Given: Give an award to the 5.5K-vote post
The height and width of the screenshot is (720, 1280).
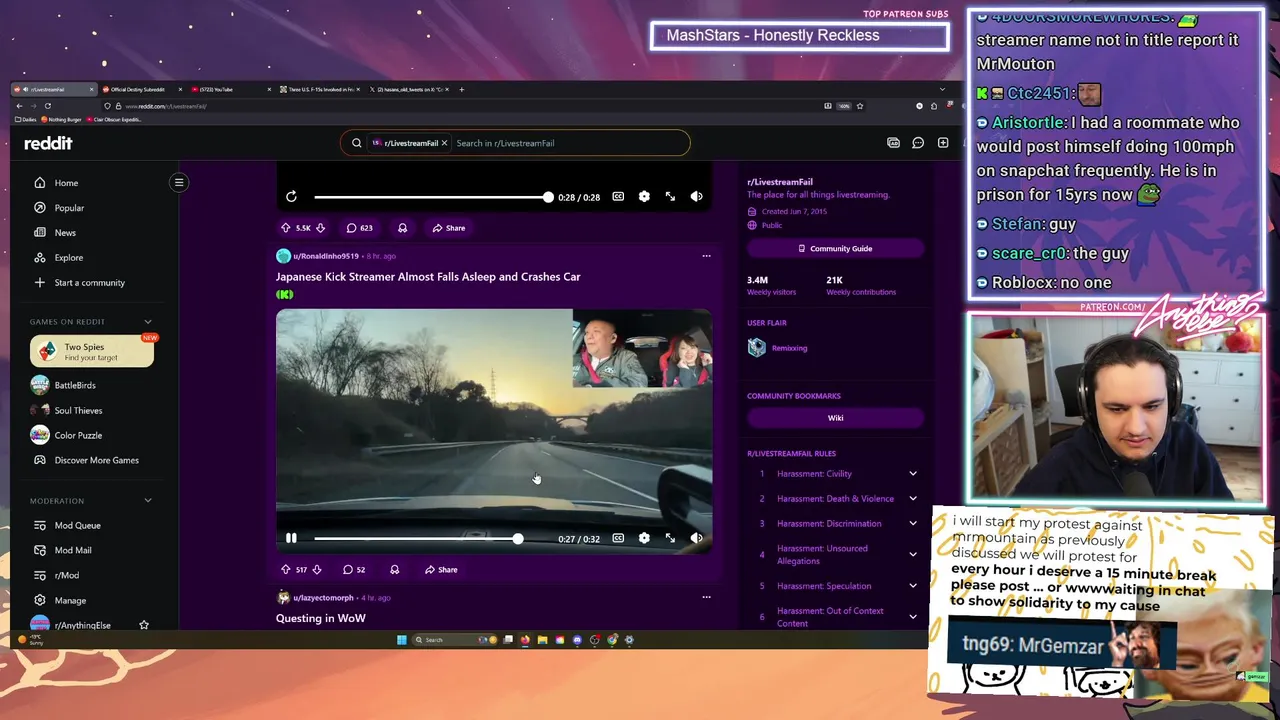Looking at the screenshot, I should 402,228.
